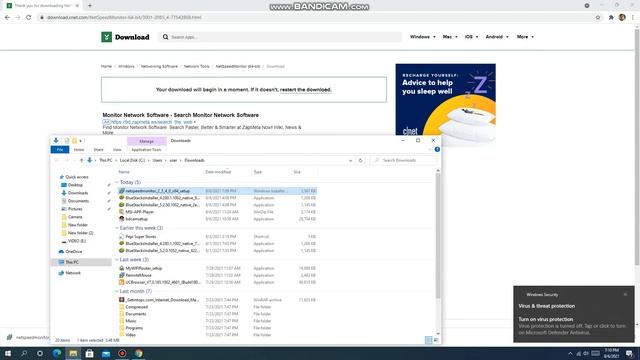Screen dimensions: 640x360
Task: Reload the page in Chrome
Action: (x=29, y=18)
